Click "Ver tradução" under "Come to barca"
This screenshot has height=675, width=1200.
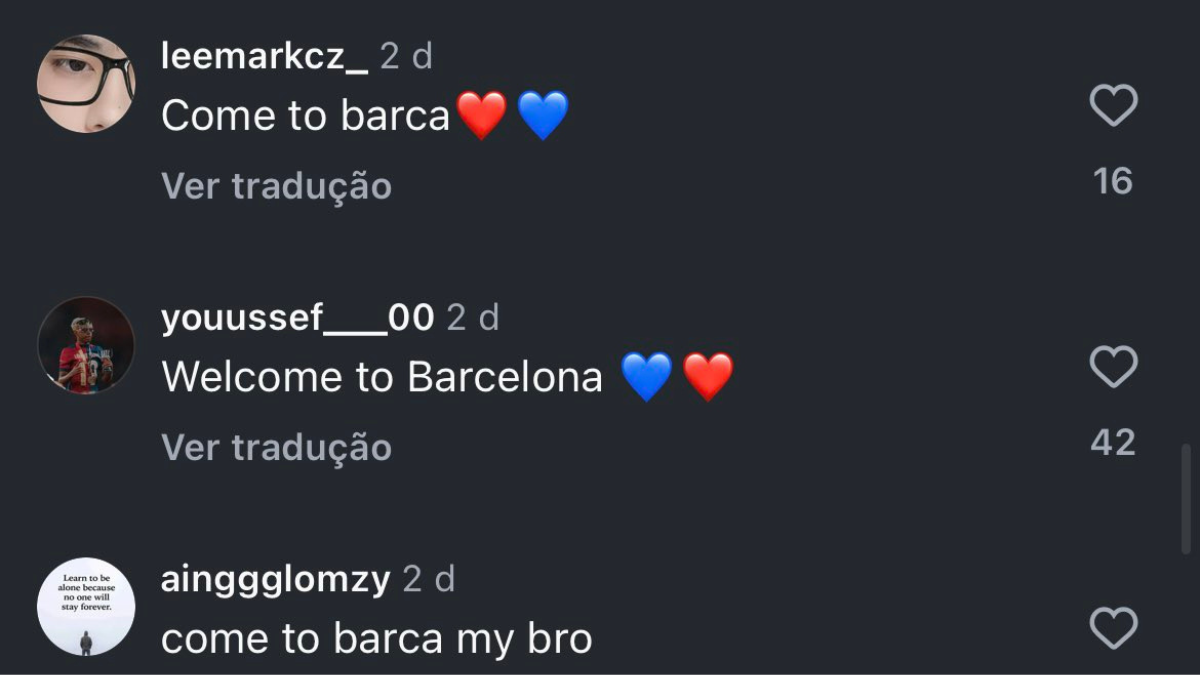pos(276,186)
